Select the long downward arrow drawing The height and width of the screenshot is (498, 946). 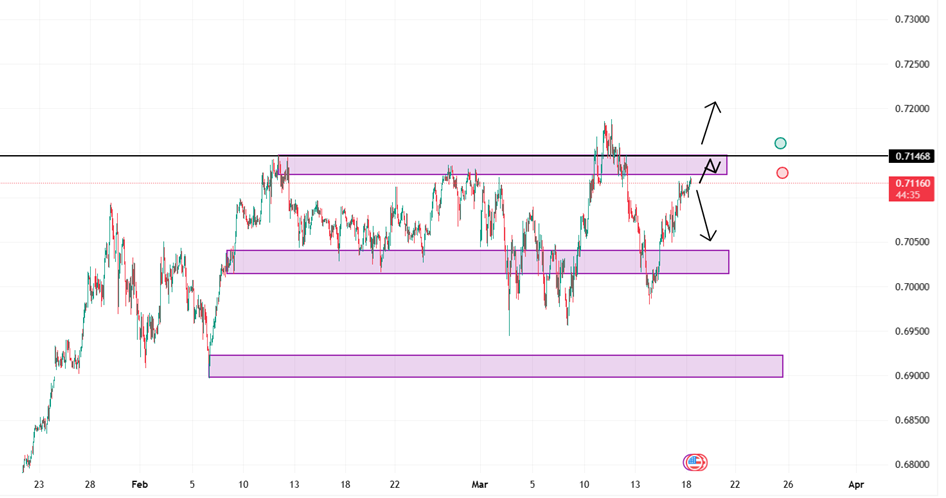(704, 213)
